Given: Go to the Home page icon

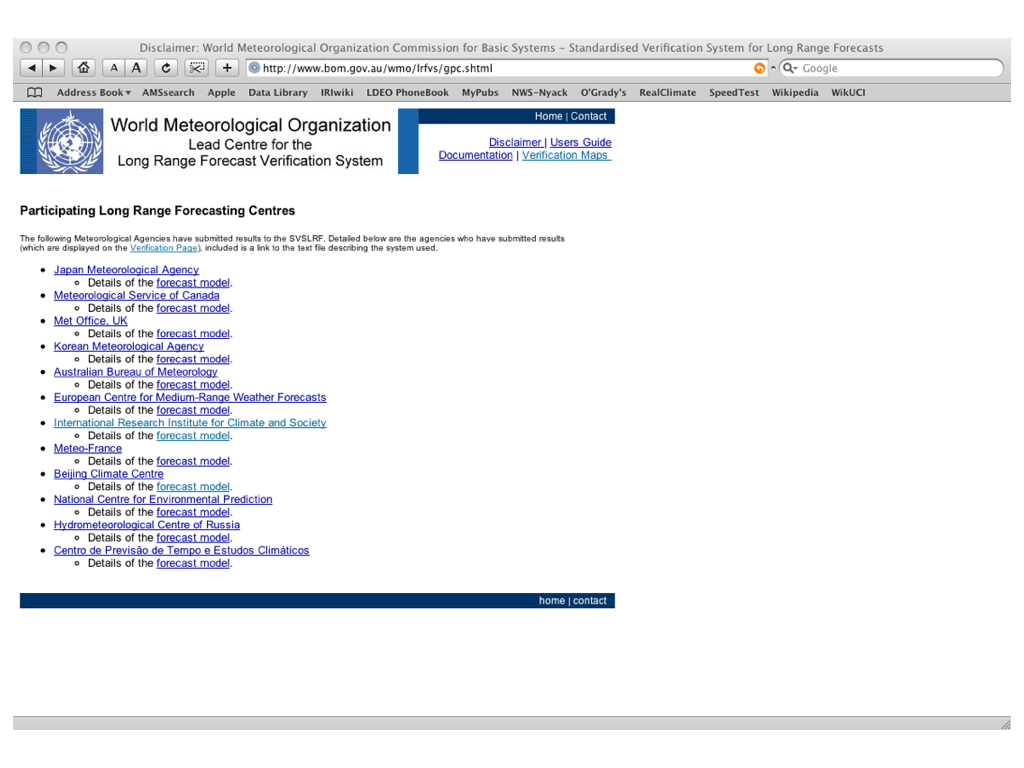Looking at the screenshot, I should pos(84,68).
